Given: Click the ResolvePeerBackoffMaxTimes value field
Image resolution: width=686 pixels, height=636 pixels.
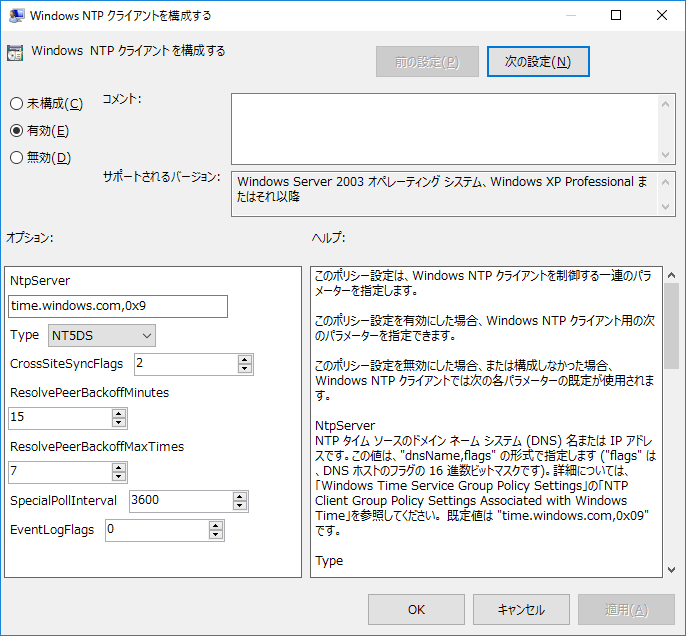Looking at the screenshot, I should [60, 472].
